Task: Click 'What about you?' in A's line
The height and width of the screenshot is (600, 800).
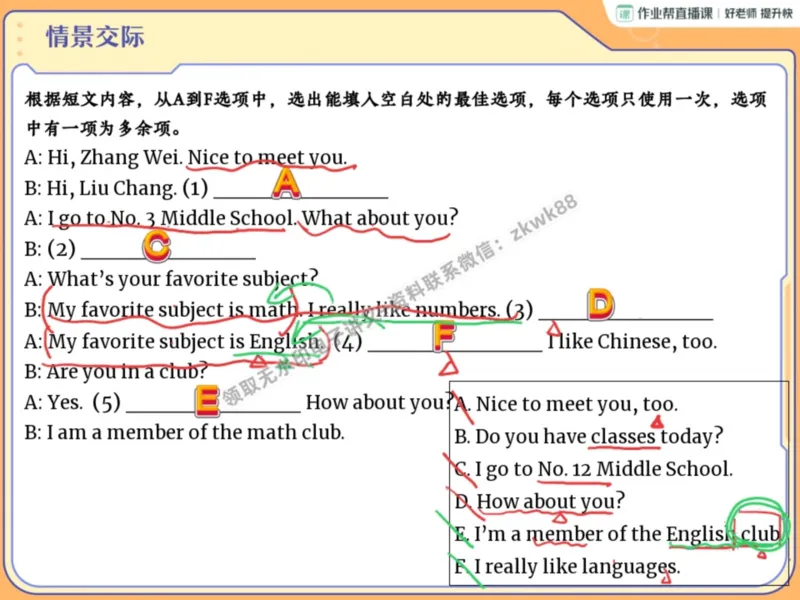Action: [x=380, y=218]
